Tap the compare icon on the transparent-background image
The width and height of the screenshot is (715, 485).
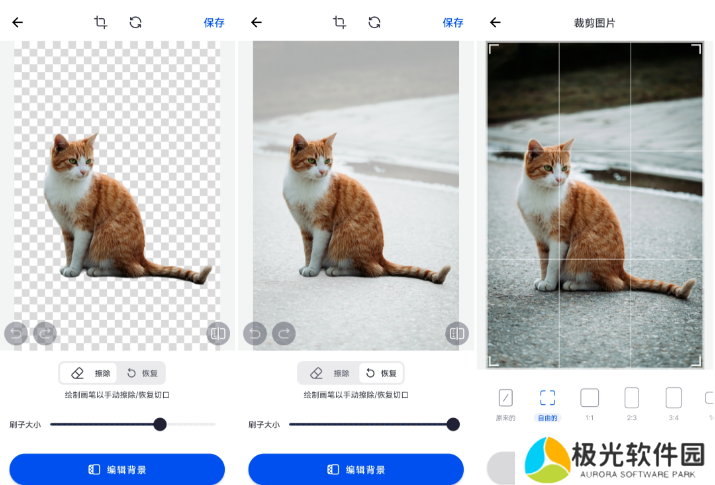pos(218,333)
